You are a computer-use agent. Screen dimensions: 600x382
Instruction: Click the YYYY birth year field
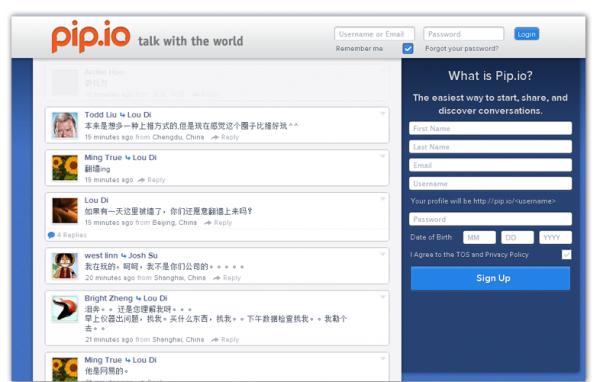coord(555,238)
